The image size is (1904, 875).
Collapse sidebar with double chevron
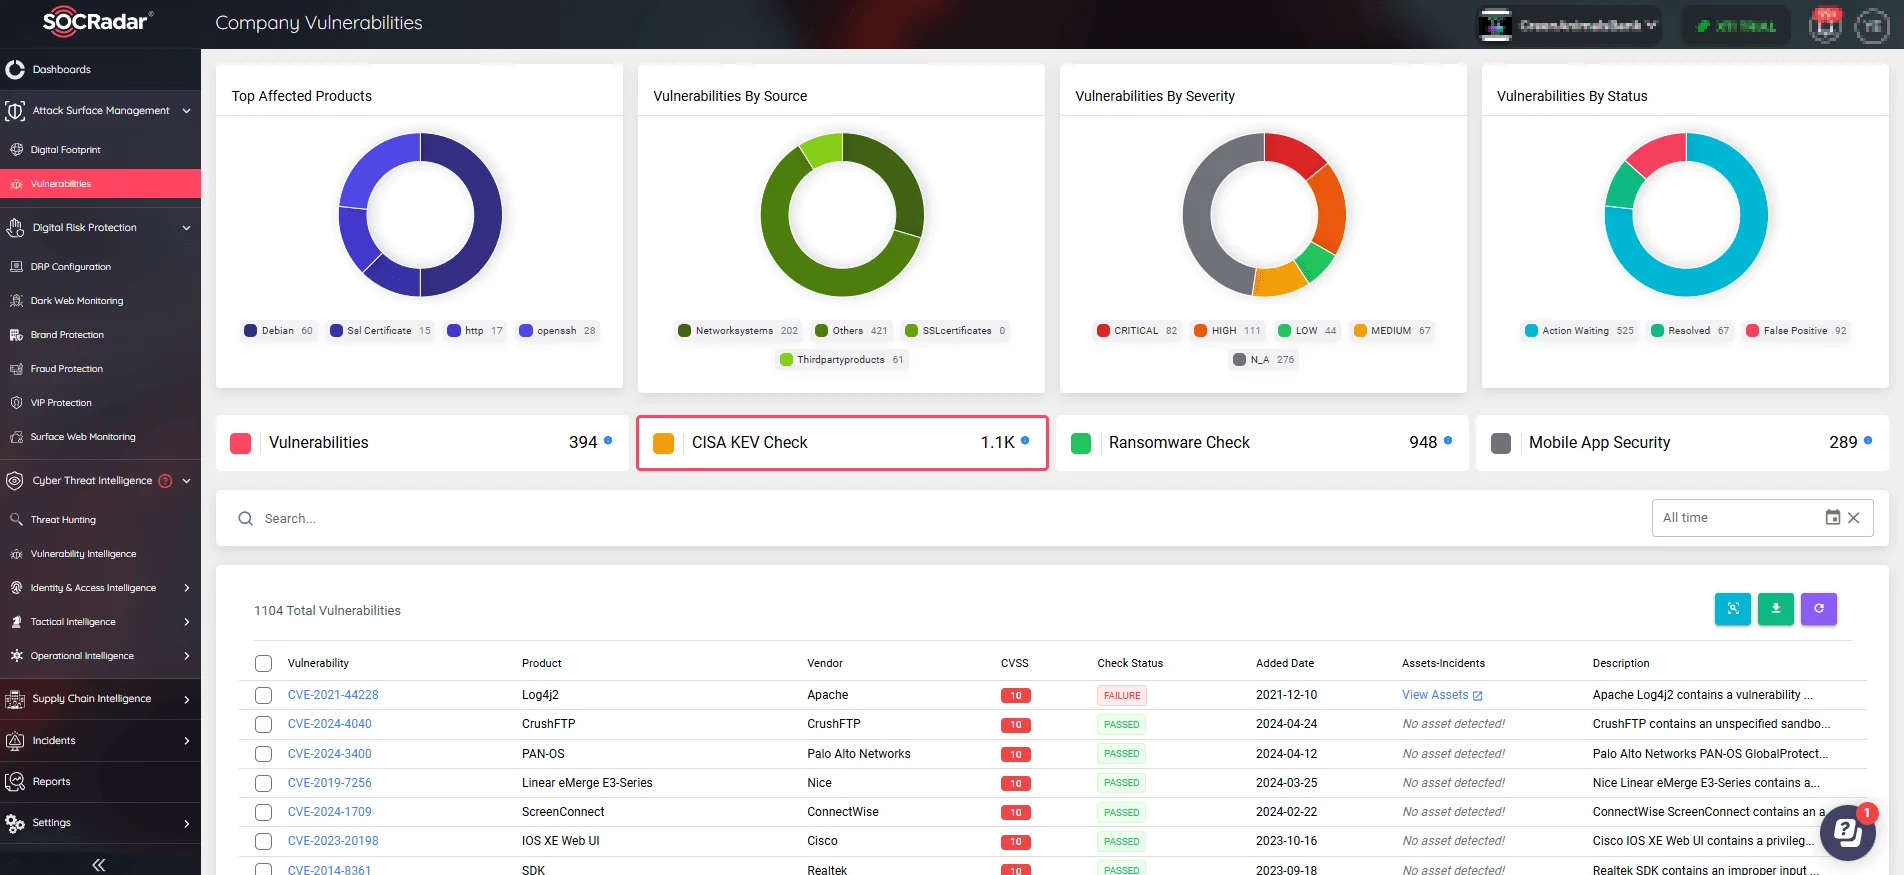99,865
